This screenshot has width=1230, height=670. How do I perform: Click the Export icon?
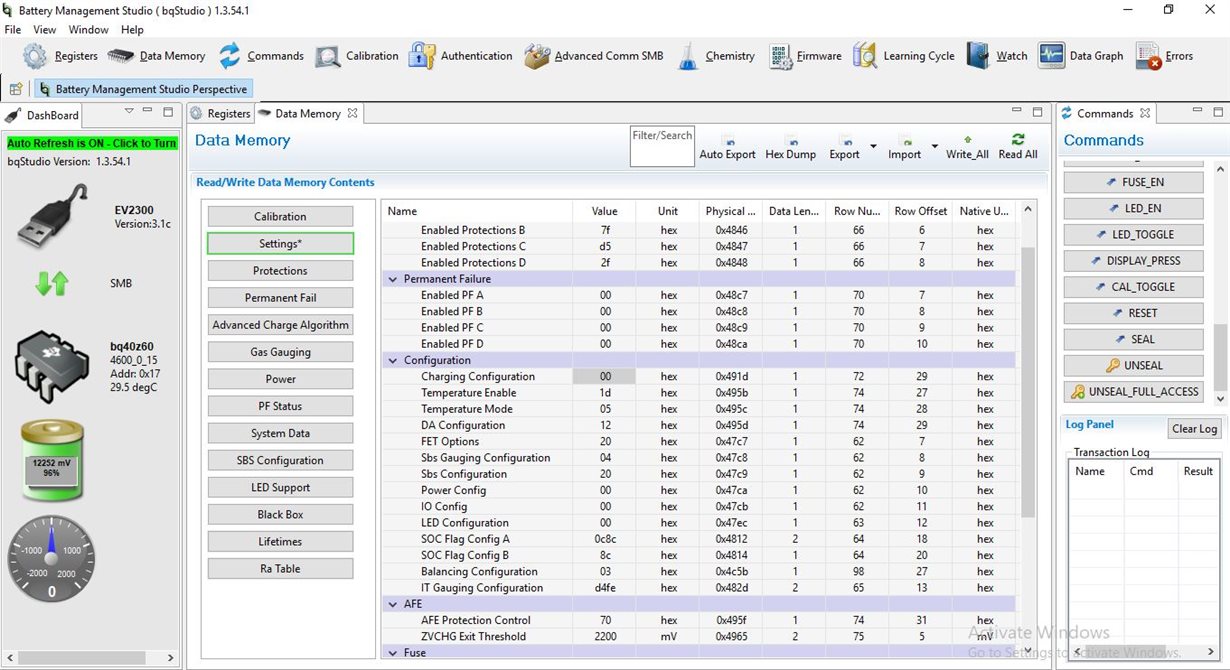844,148
